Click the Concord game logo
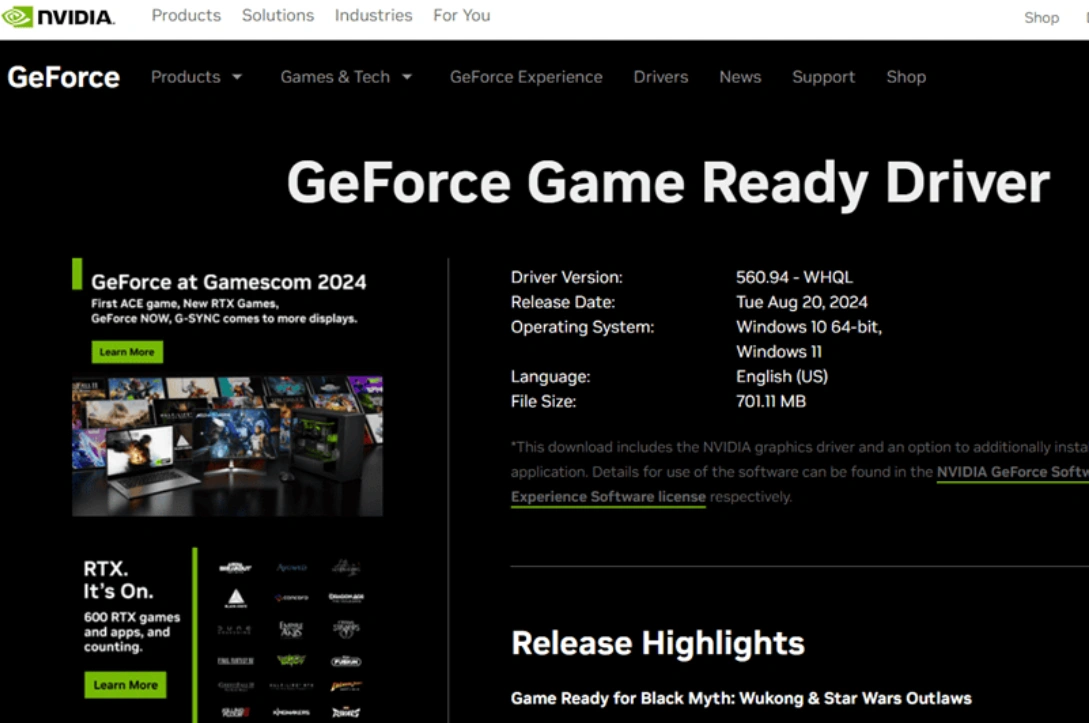Image resolution: width=1089 pixels, height=723 pixels. coord(291,597)
